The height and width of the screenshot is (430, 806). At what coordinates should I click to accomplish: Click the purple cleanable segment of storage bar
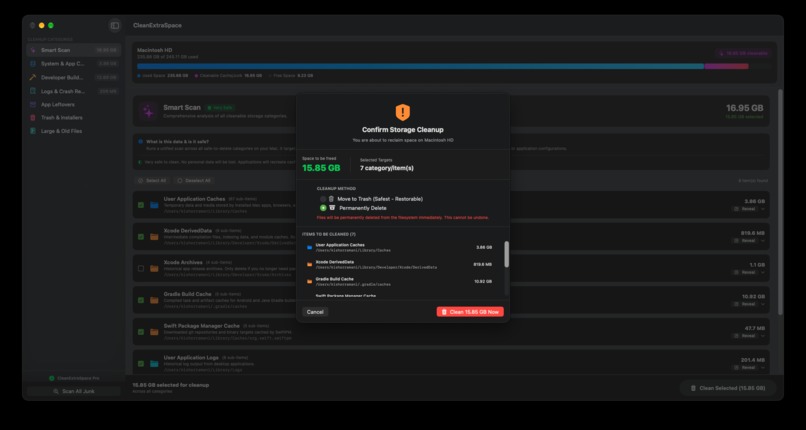pos(726,66)
